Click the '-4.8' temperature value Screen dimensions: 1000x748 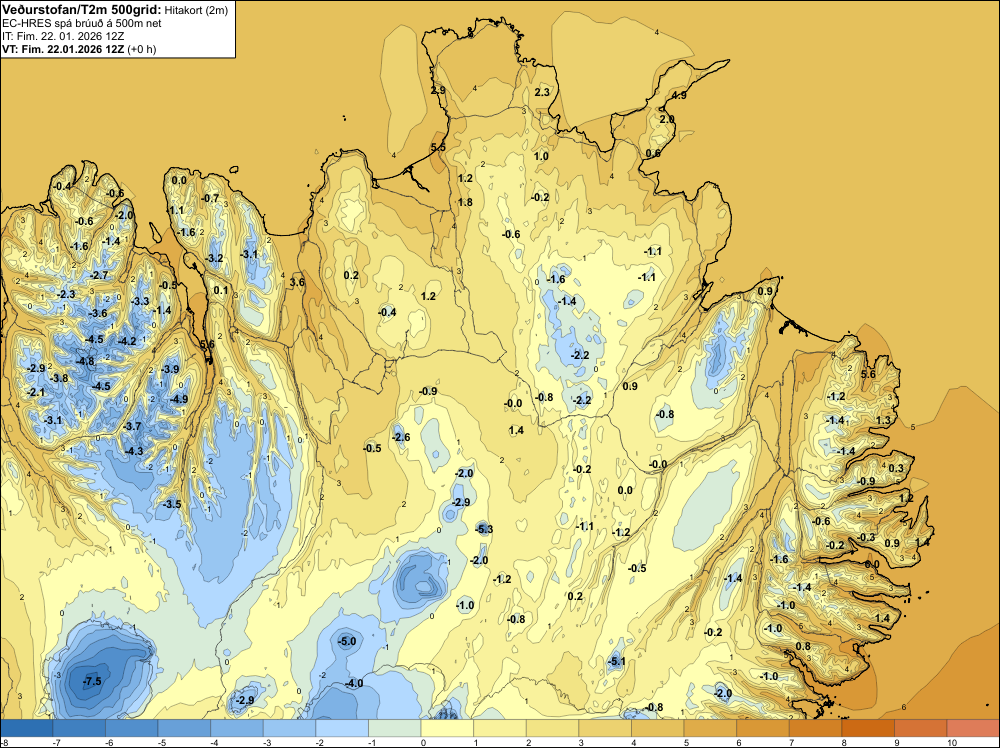point(85,362)
